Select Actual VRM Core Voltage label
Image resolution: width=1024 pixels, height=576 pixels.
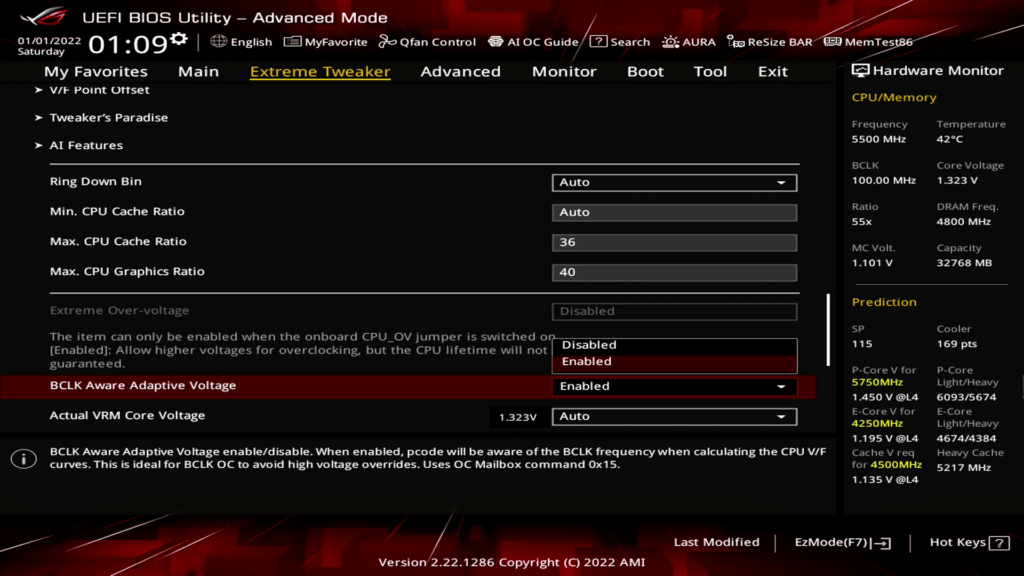[127, 415]
